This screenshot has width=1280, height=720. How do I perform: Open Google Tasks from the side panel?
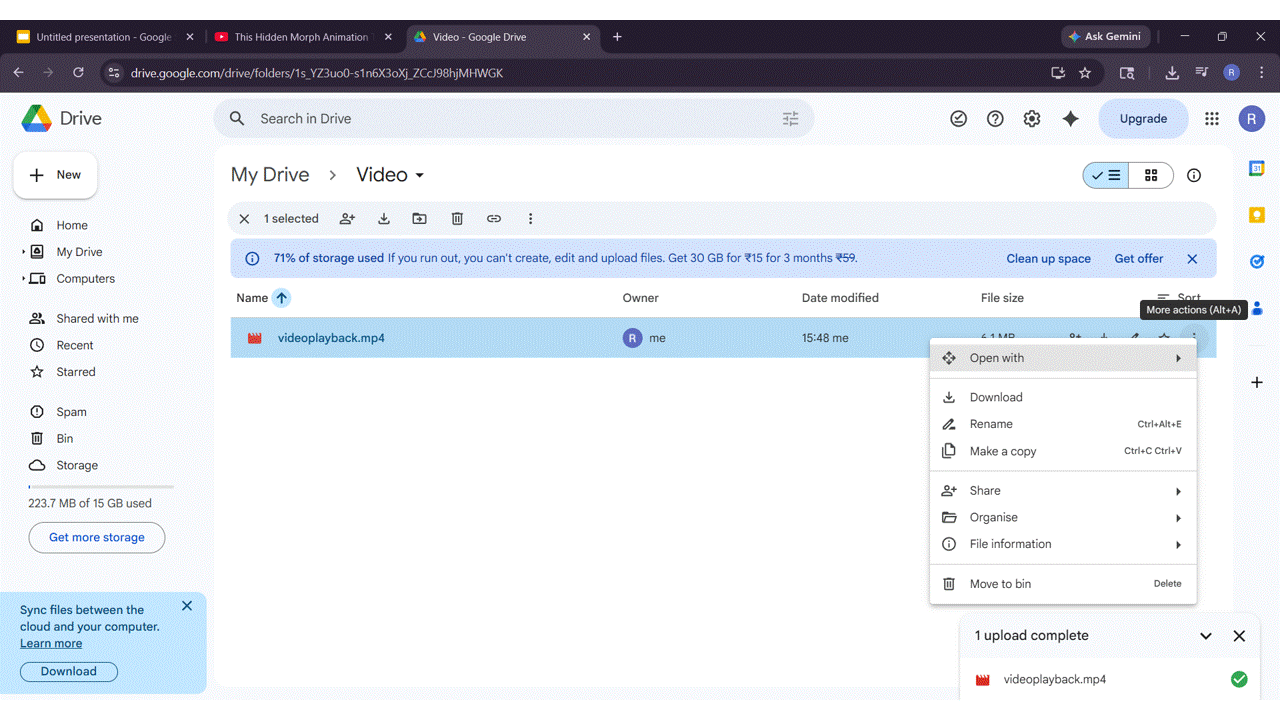point(1257,259)
